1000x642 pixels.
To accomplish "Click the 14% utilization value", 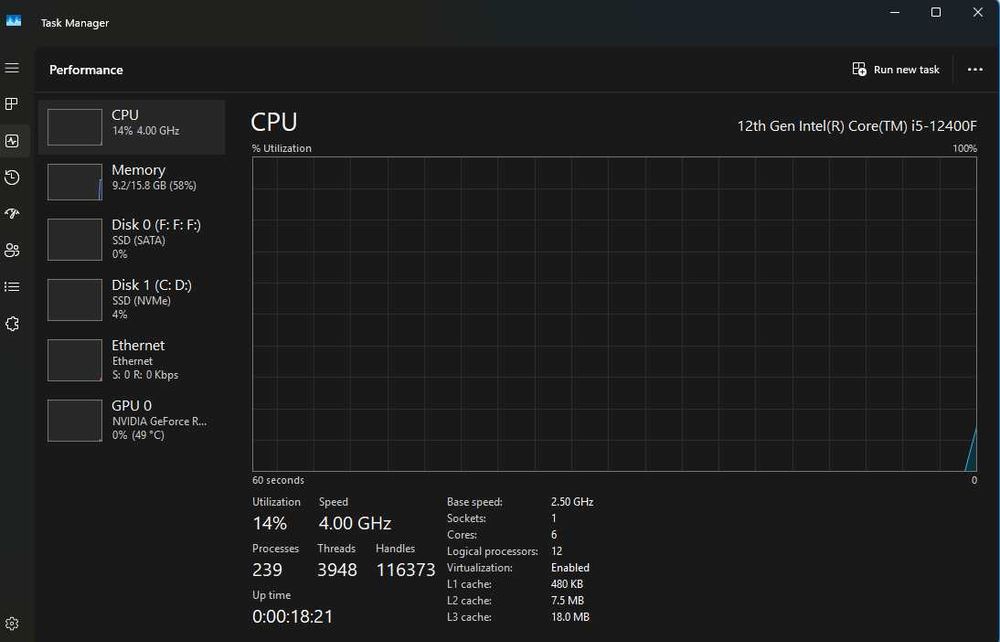I will tap(270, 523).
